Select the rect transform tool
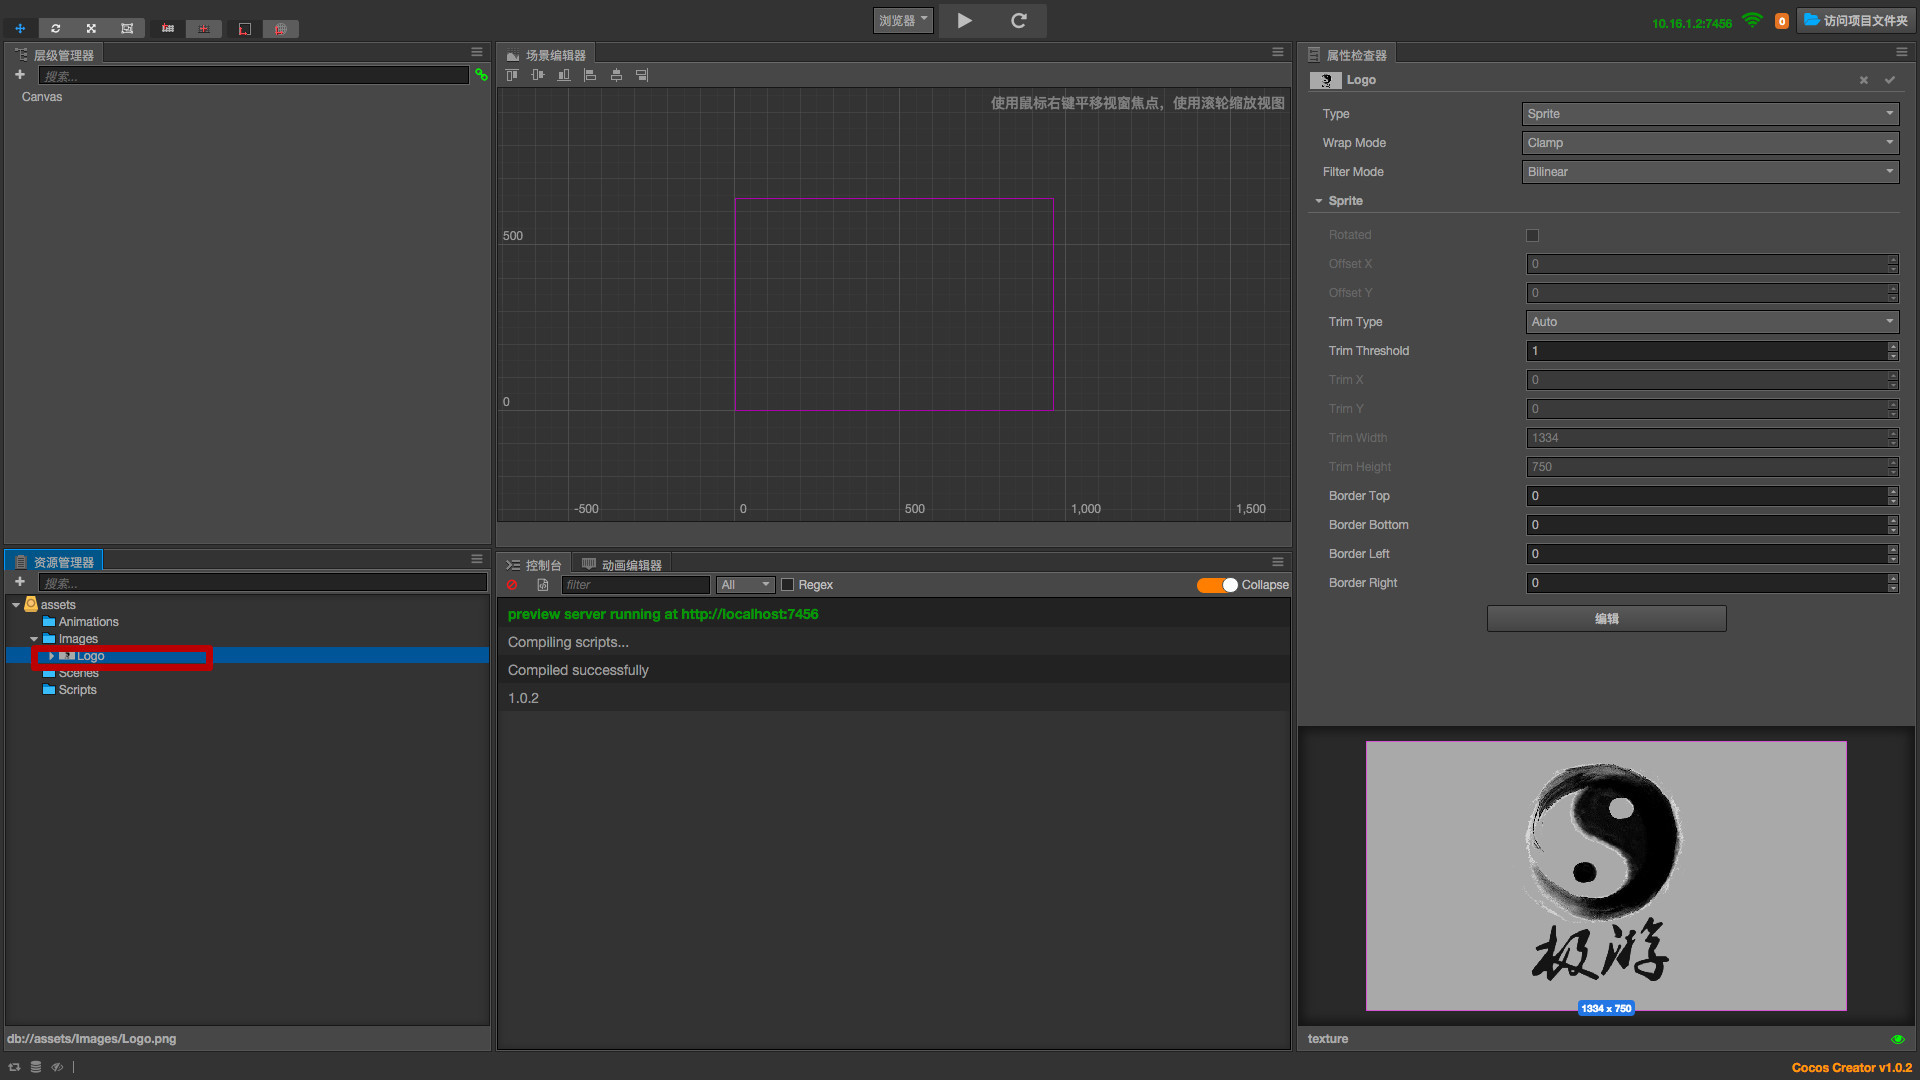Image resolution: width=1920 pixels, height=1080 pixels. (127, 28)
